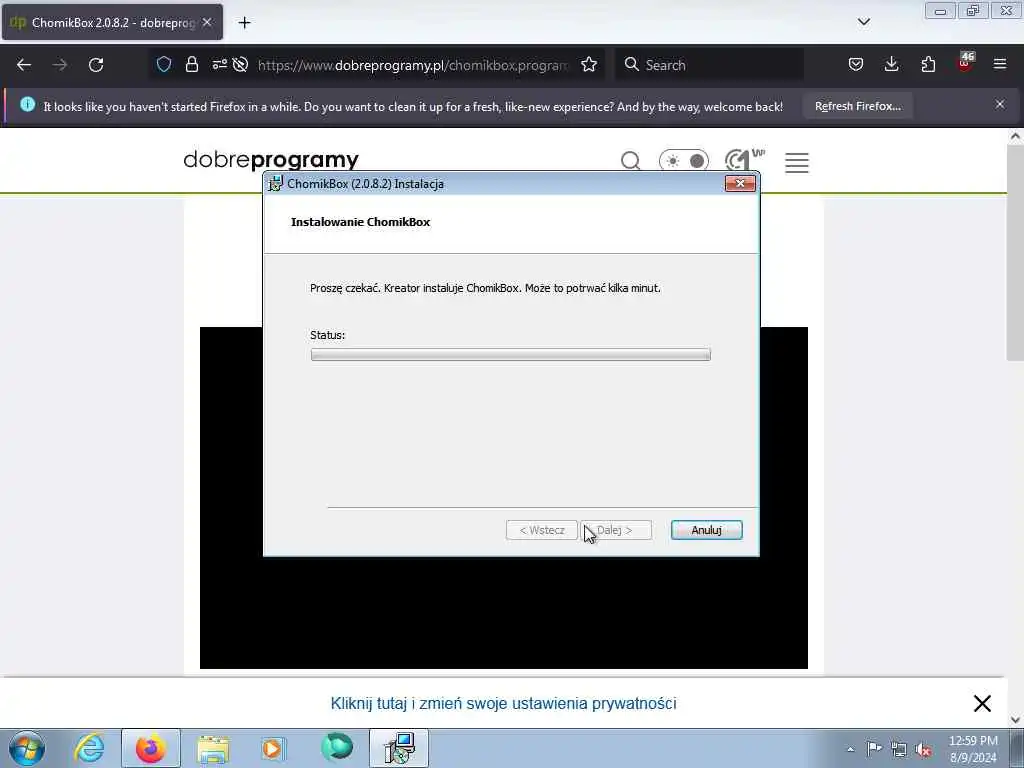Go back using the Firefox back arrow

24,65
